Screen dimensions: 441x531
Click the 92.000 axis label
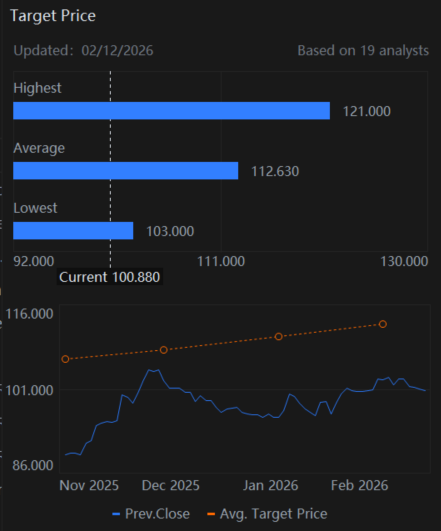click(34, 261)
